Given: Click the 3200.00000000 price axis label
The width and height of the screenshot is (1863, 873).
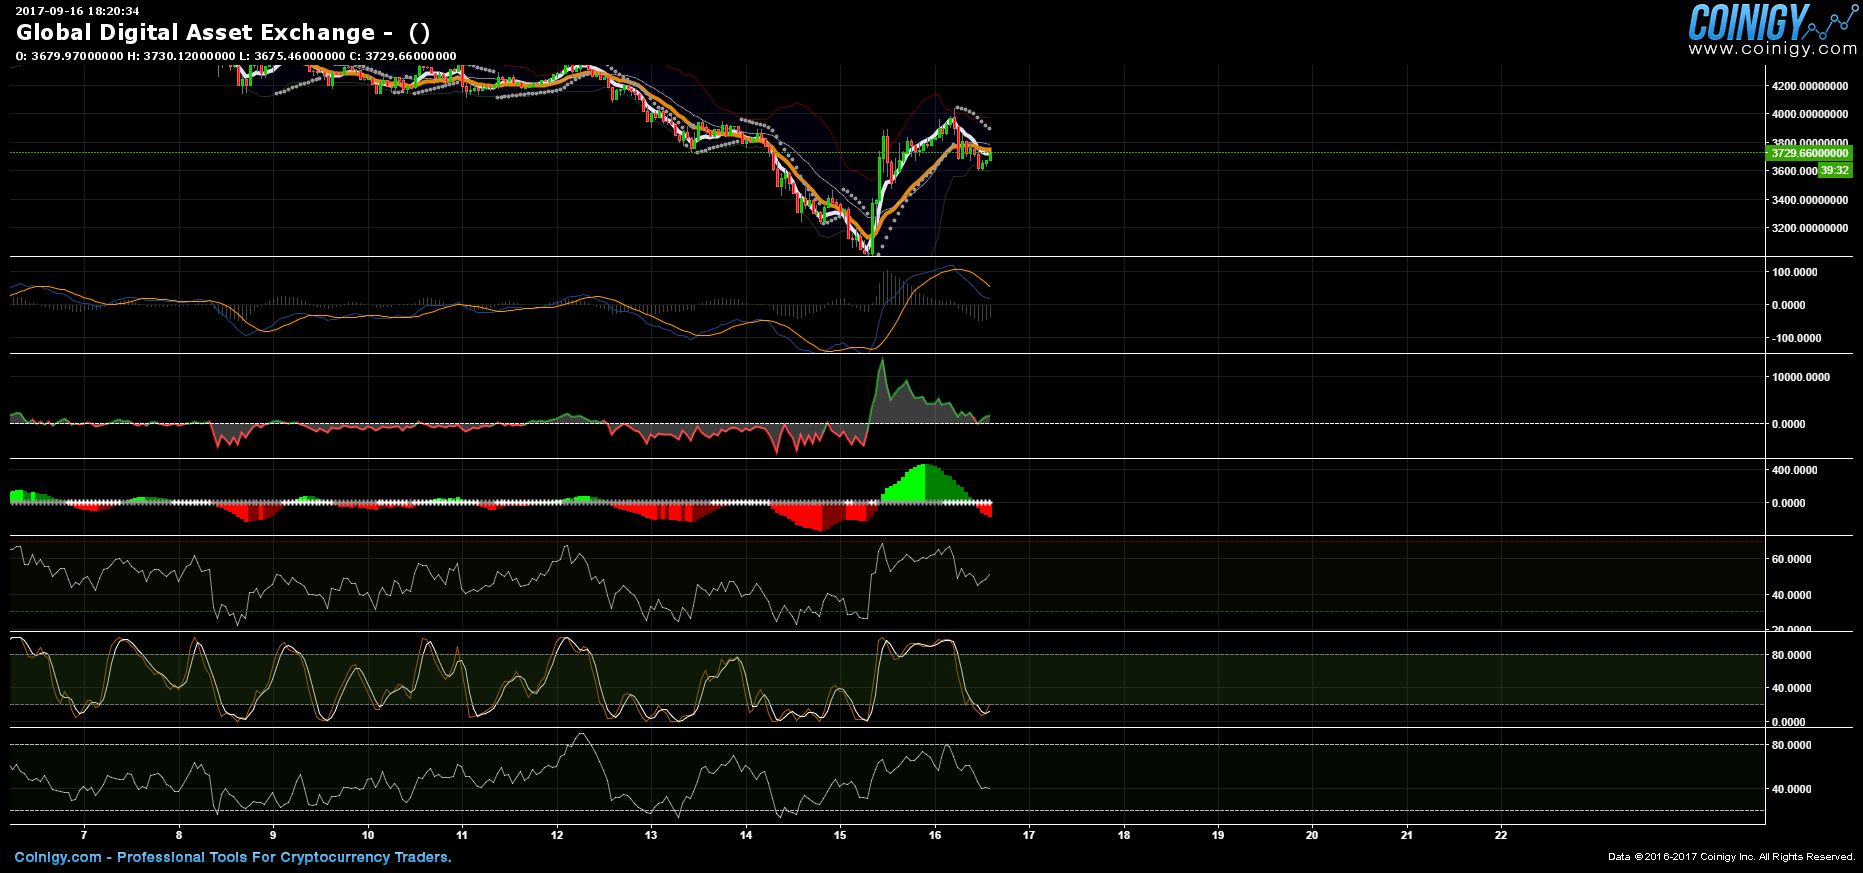Looking at the screenshot, I should (x=1810, y=228).
